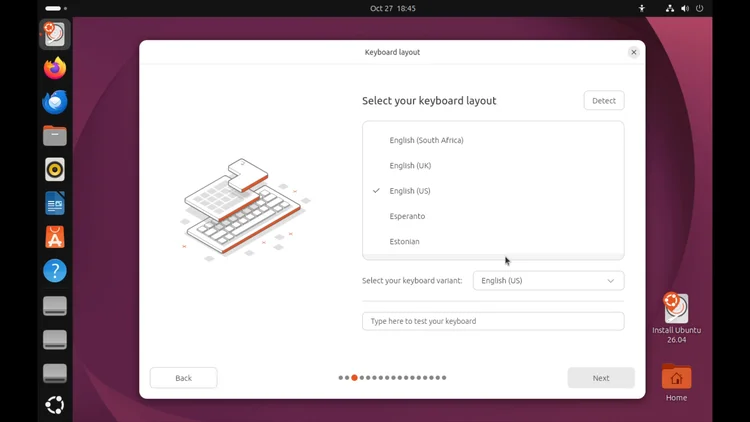
Task: Open Thunderbird mail from the dock
Action: (55, 102)
